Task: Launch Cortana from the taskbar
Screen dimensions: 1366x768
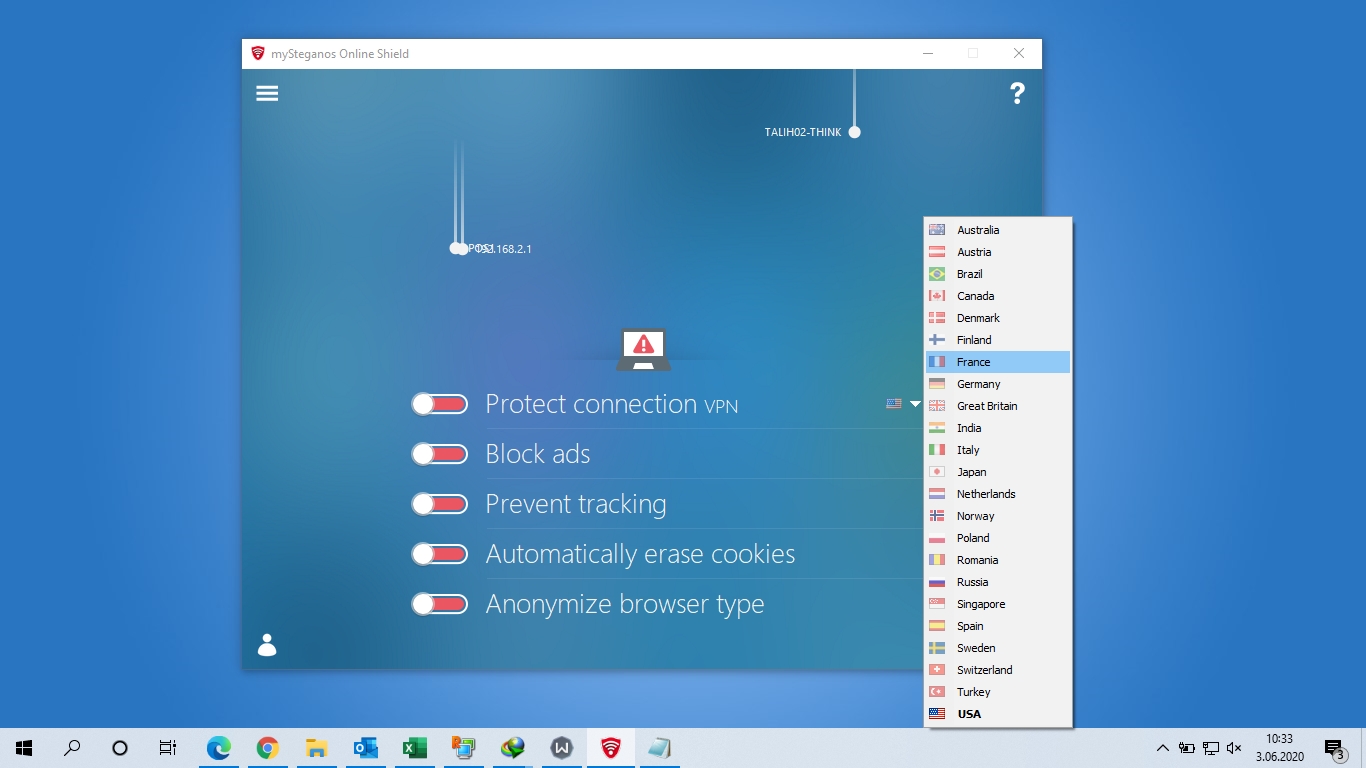Action: [120, 748]
